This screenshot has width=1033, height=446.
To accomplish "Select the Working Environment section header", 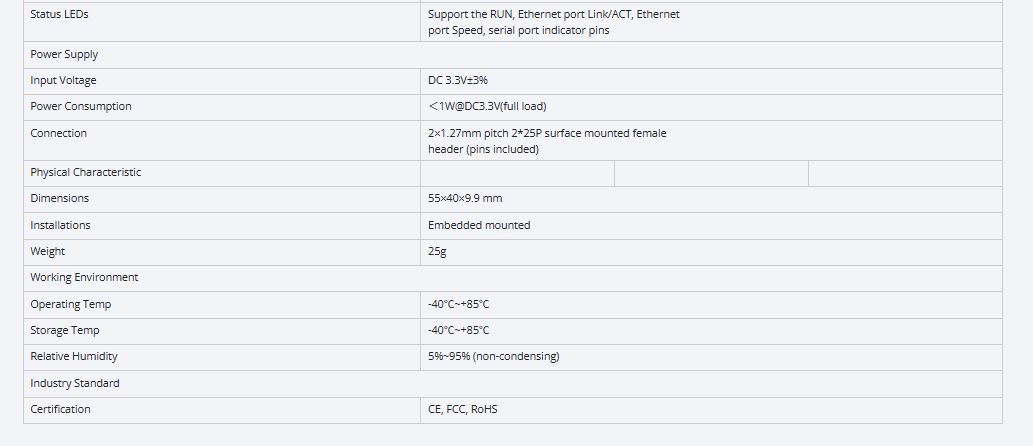I will pyautogui.click(x=84, y=277).
